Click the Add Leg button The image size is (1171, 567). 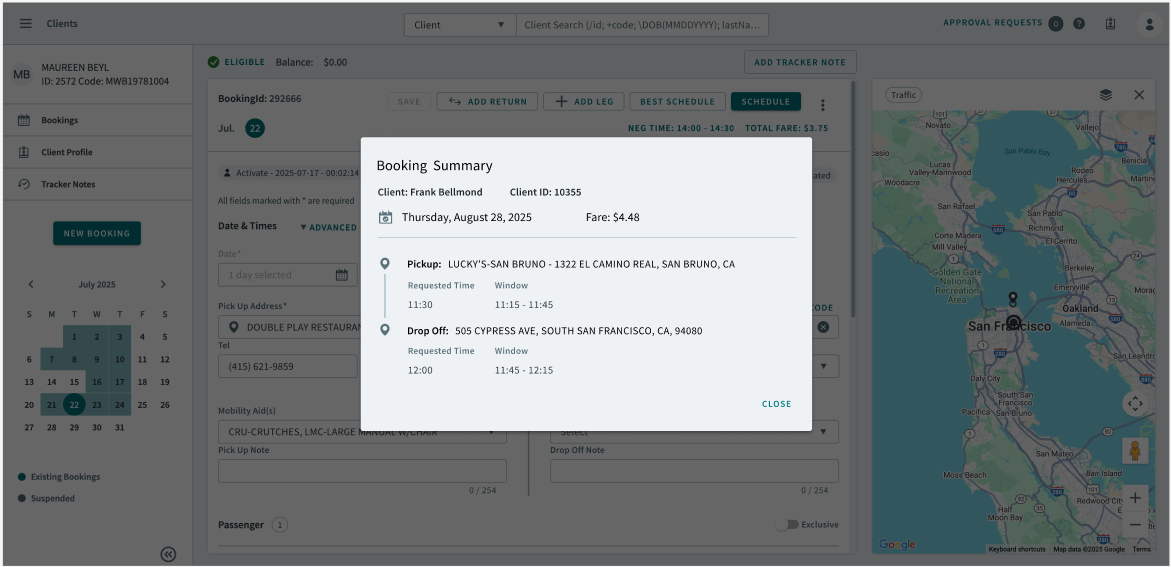pyautogui.click(x=583, y=102)
